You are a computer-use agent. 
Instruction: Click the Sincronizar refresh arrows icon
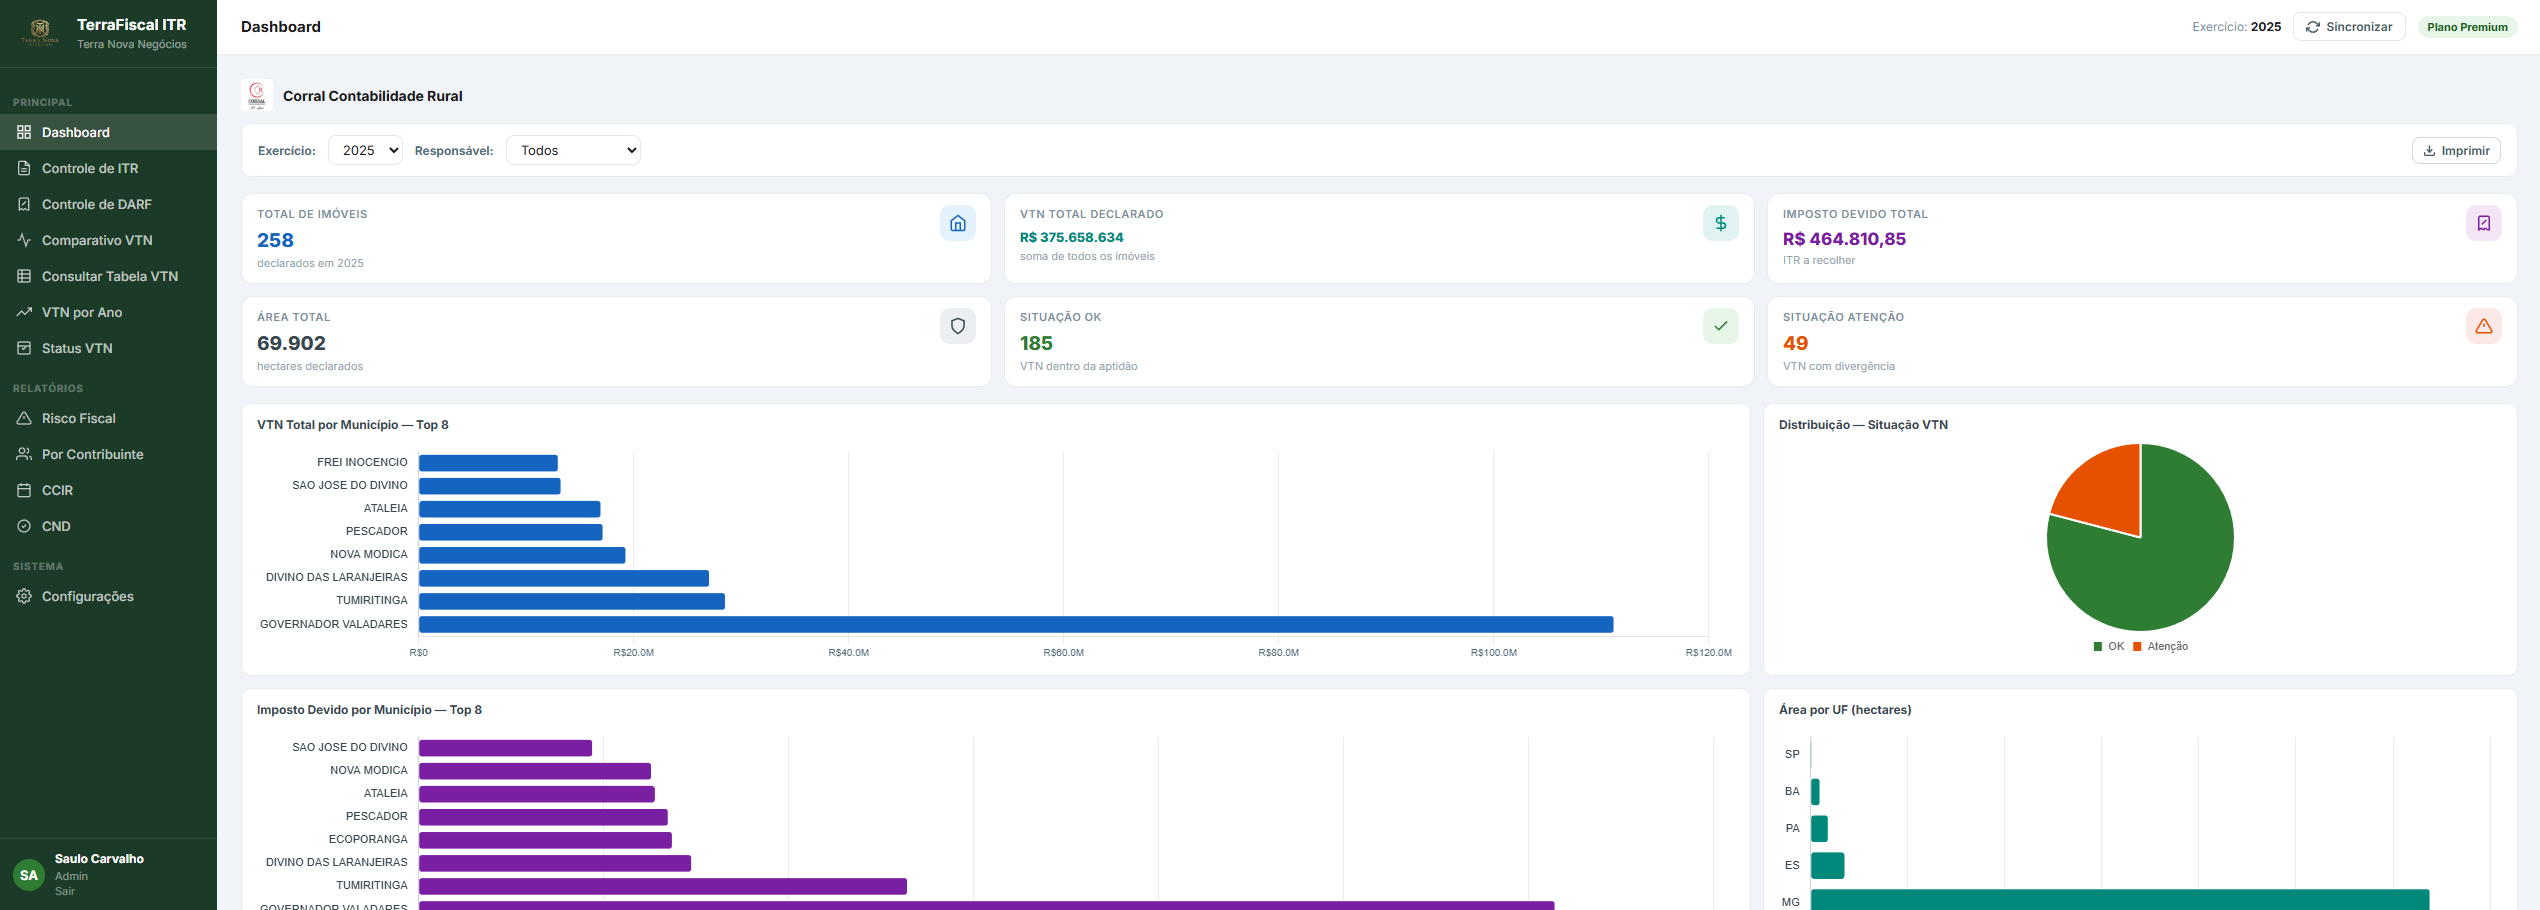(2312, 27)
